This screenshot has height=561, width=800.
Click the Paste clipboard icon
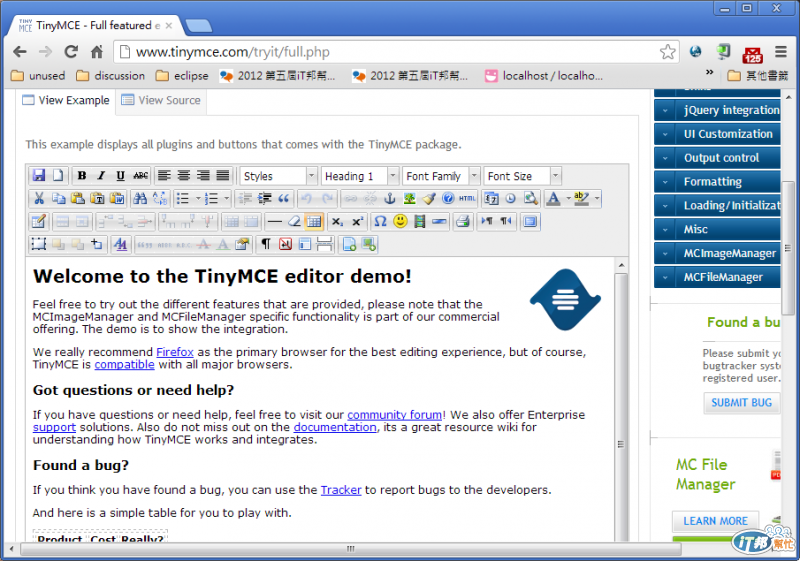coord(78,198)
